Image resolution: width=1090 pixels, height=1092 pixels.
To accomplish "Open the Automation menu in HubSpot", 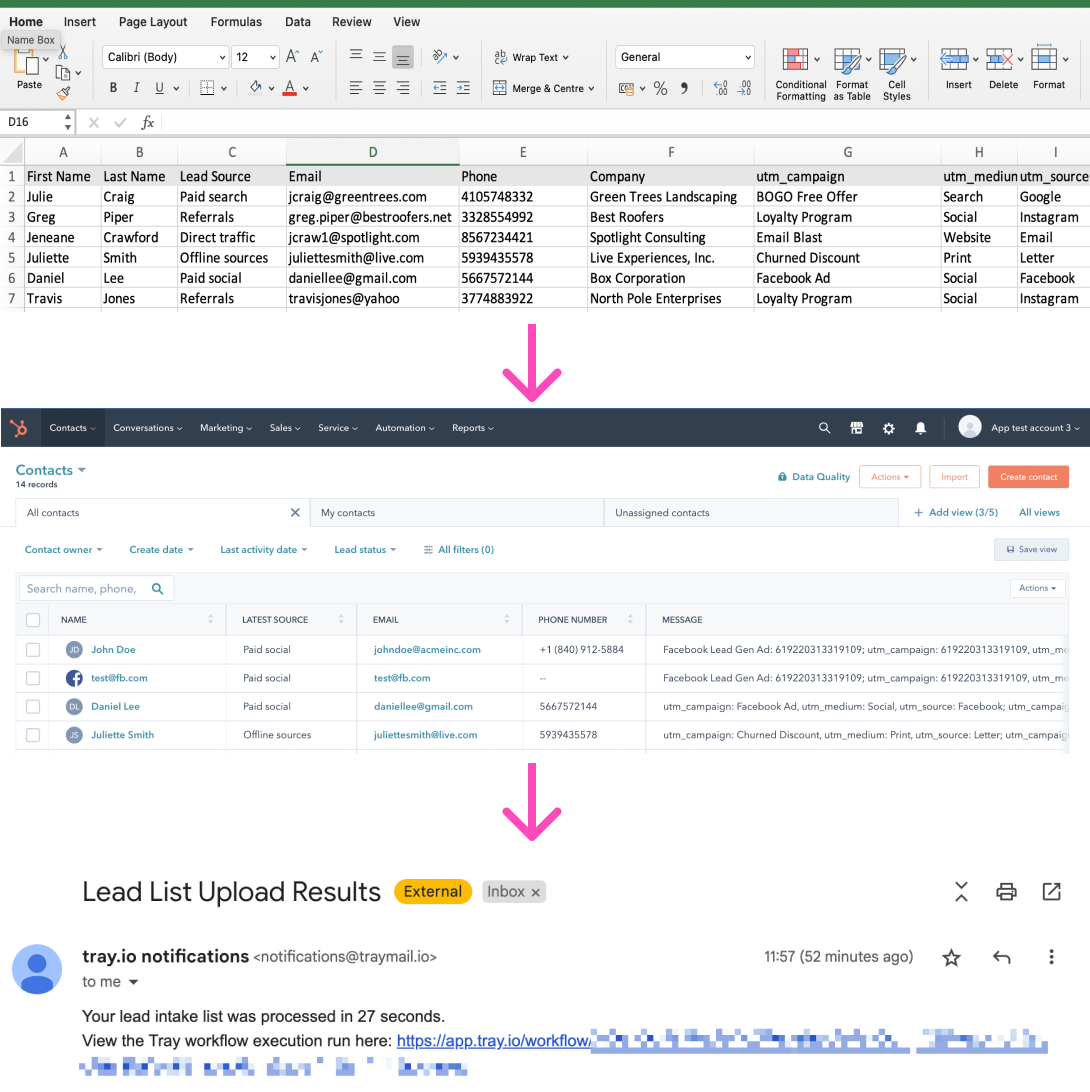I will click(405, 428).
